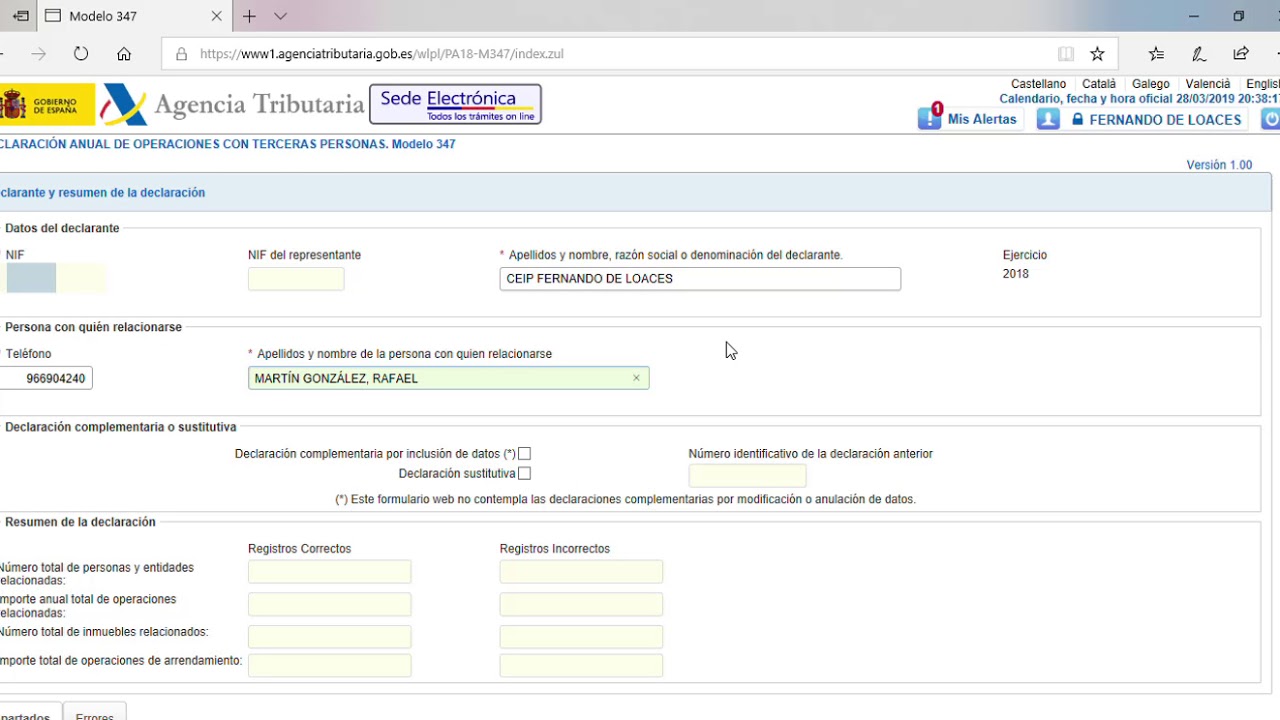Viewport: 1280px width, 720px height.
Task: Open the Errores tab
Action: (95, 711)
